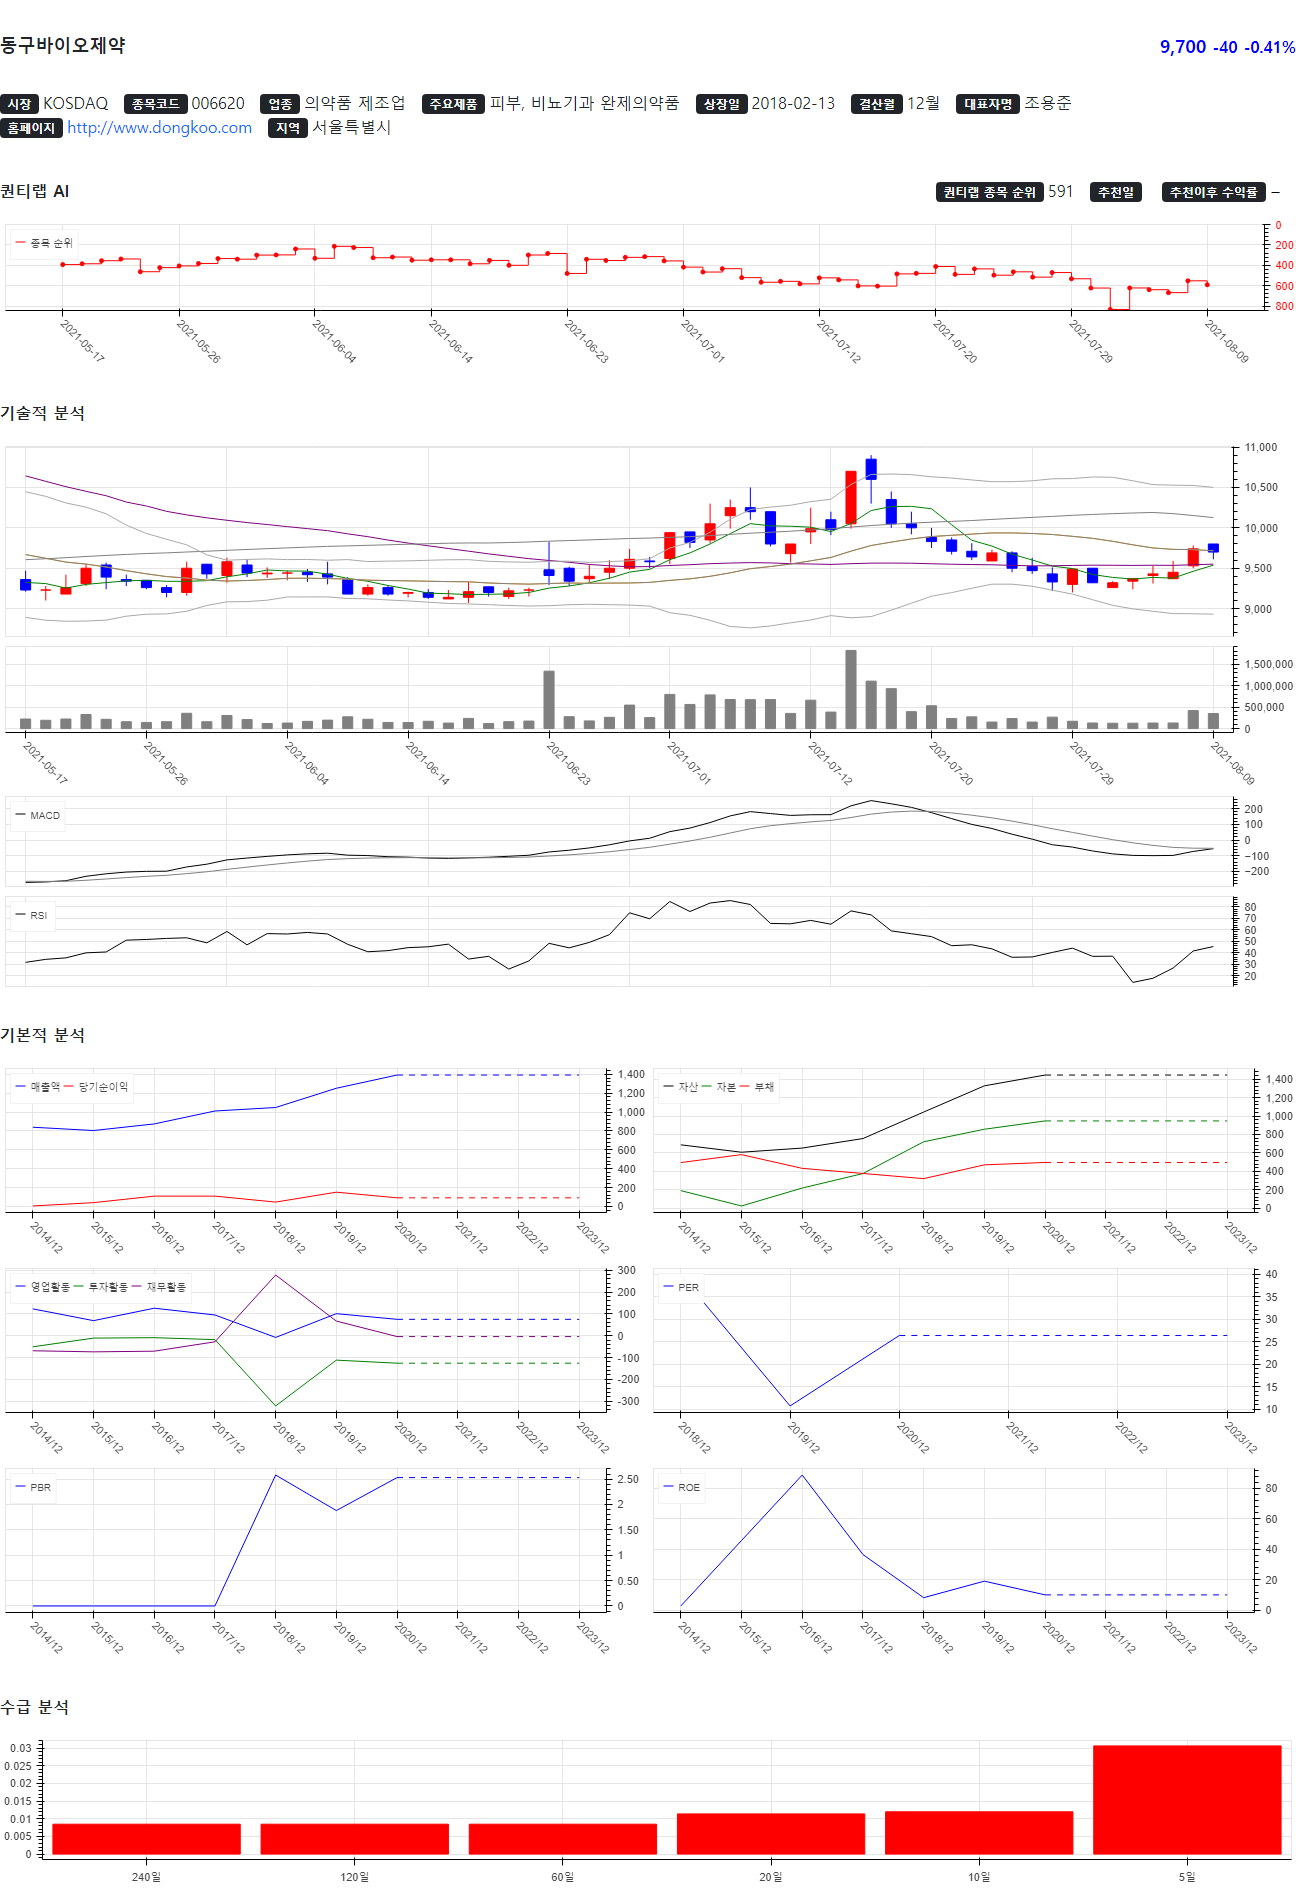Image resolution: width=1296 pixels, height=1893 pixels.
Task: Toggle the 재무활동 legend entry
Action: point(160,1288)
